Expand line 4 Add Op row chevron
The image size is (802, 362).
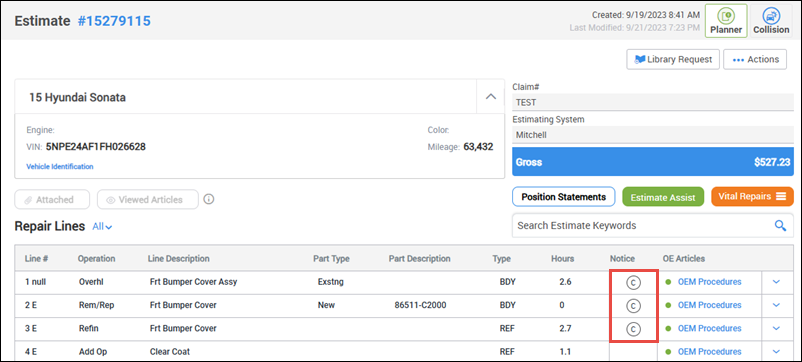tap(776, 352)
